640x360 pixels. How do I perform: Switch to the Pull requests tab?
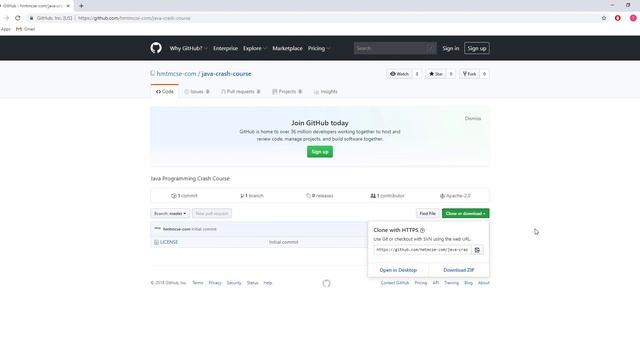[240, 91]
